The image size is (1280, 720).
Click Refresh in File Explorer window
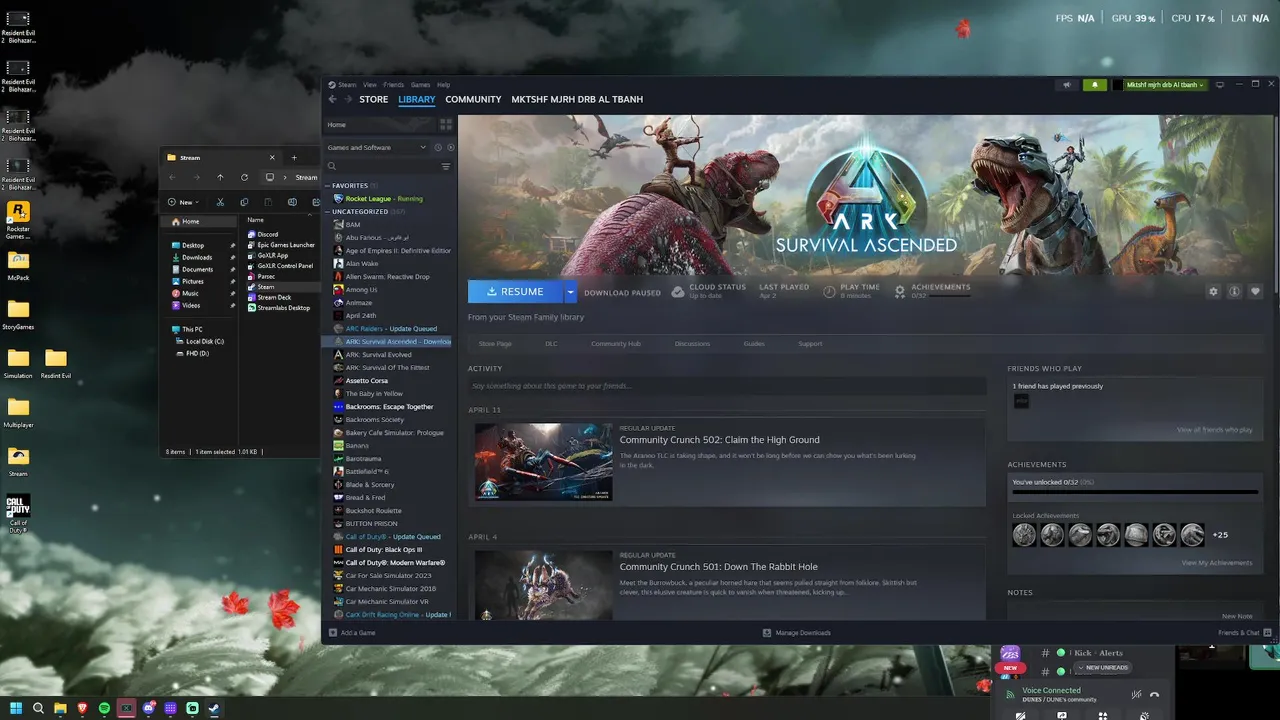[244, 177]
